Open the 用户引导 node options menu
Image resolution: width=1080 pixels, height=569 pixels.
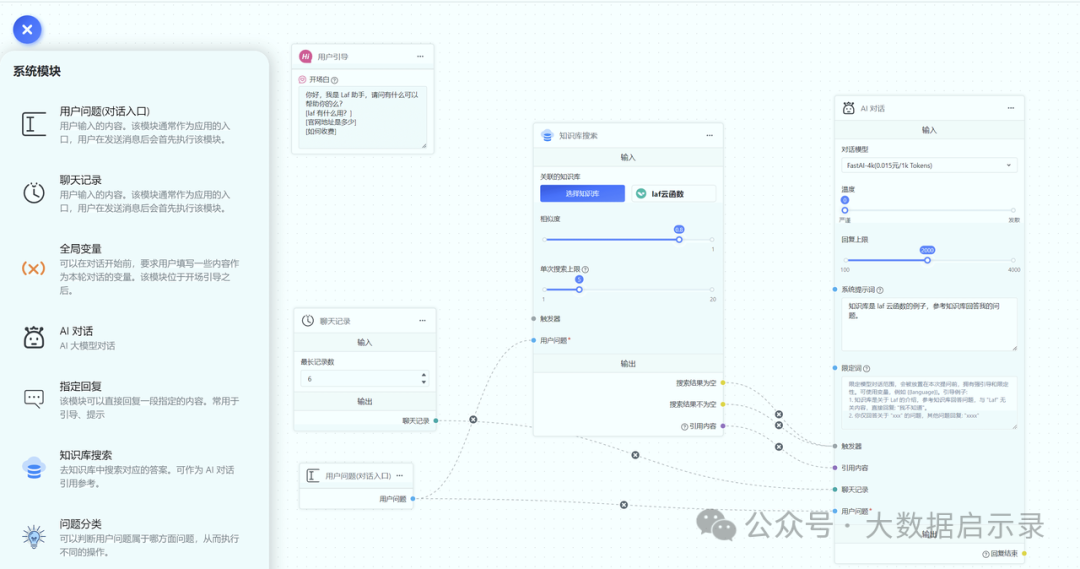(420, 56)
